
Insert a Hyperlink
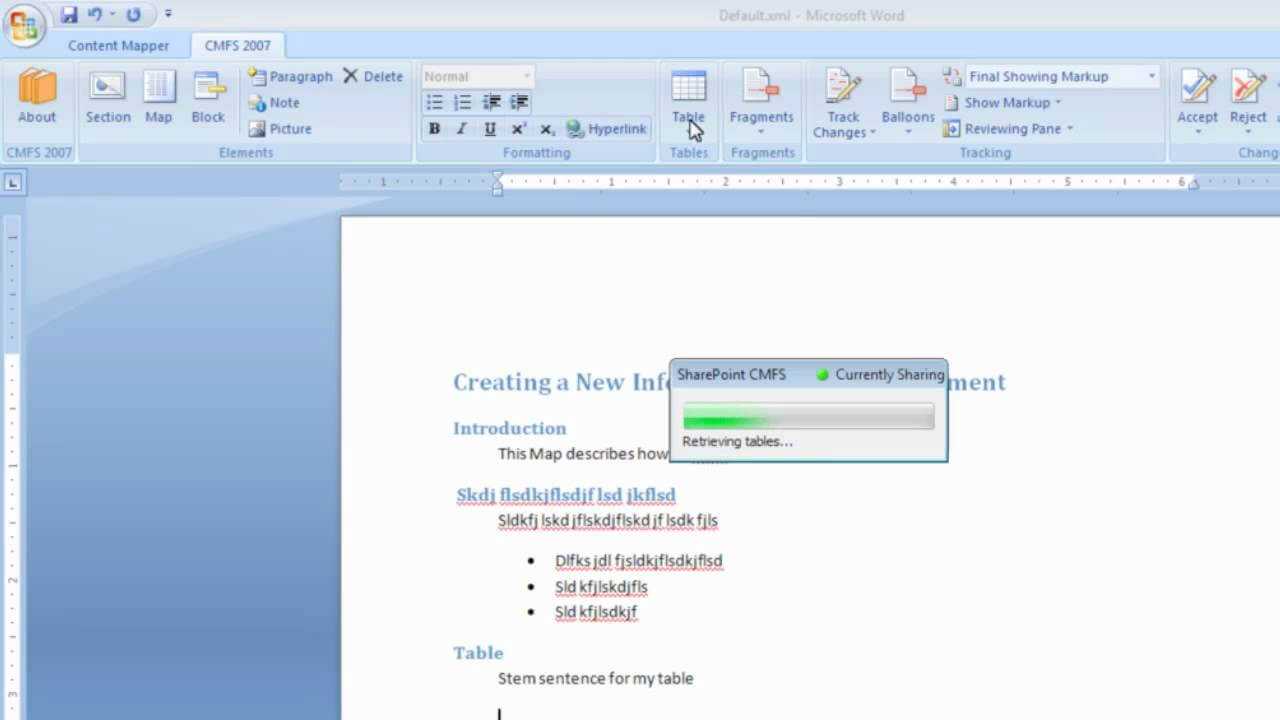pos(607,129)
